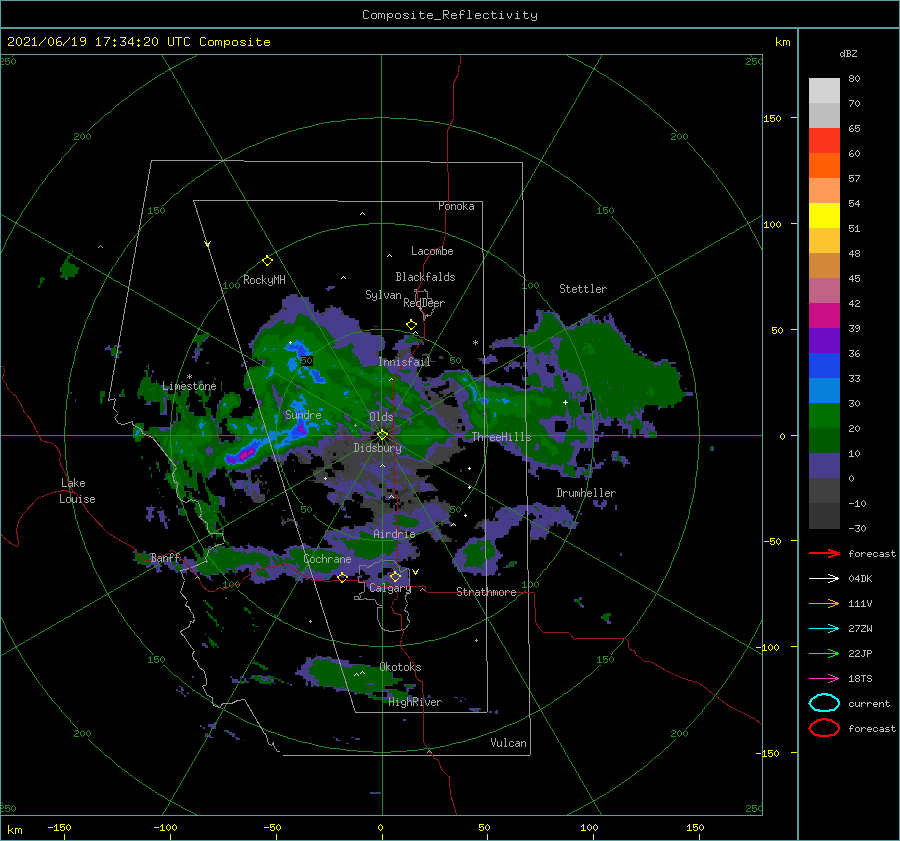Image resolution: width=900 pixels, height=841 pixels.
Task: Click the RedDeer city label
Action: click(424, 303)
